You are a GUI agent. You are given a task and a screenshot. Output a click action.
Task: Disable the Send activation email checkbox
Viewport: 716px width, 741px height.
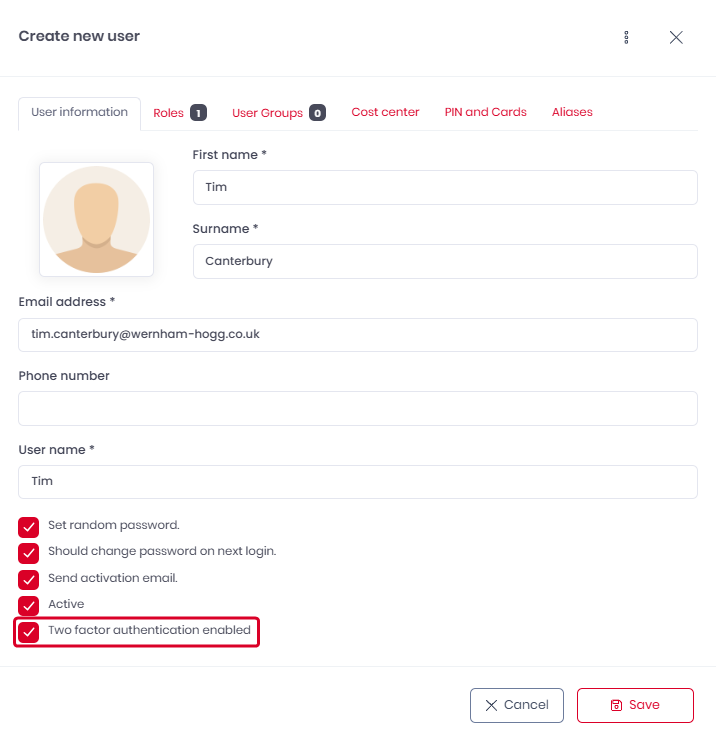29,580
